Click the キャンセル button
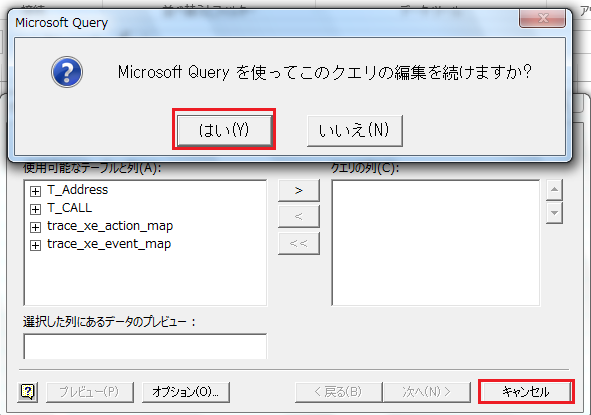This screenshot has height=415, width=591. [526, 392]
